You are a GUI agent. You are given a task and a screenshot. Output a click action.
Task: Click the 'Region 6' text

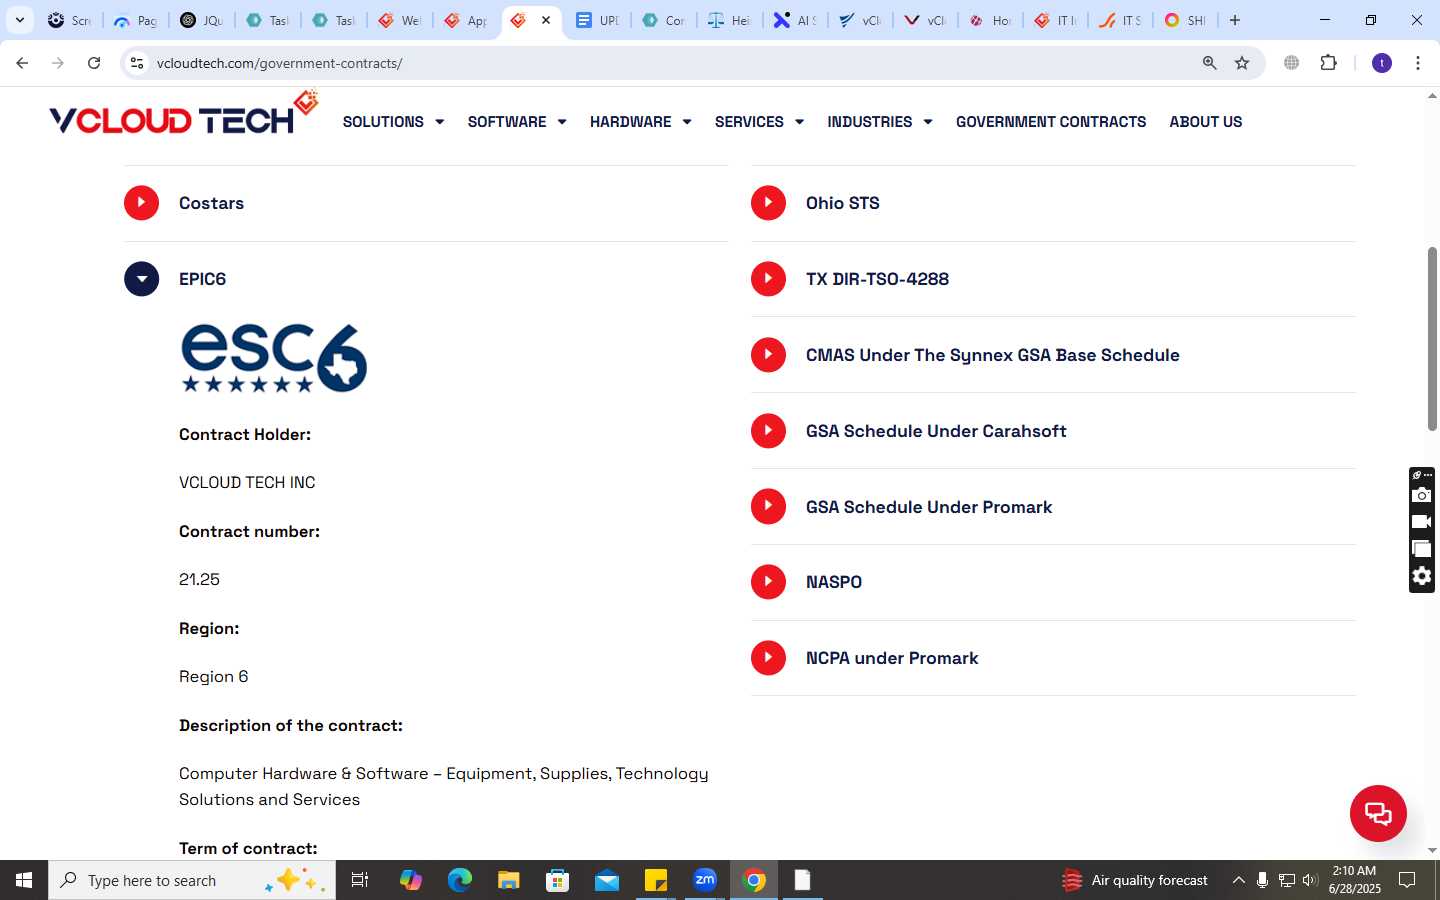pos(213,676)
